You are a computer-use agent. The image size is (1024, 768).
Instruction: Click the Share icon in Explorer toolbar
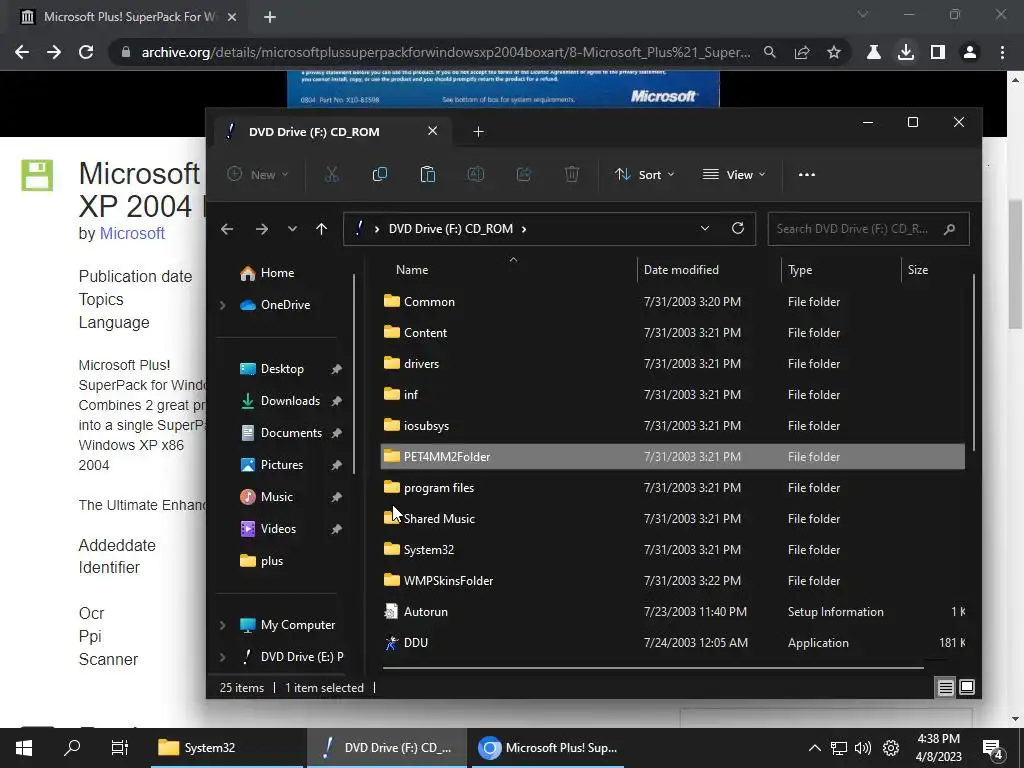pos(524,174)
